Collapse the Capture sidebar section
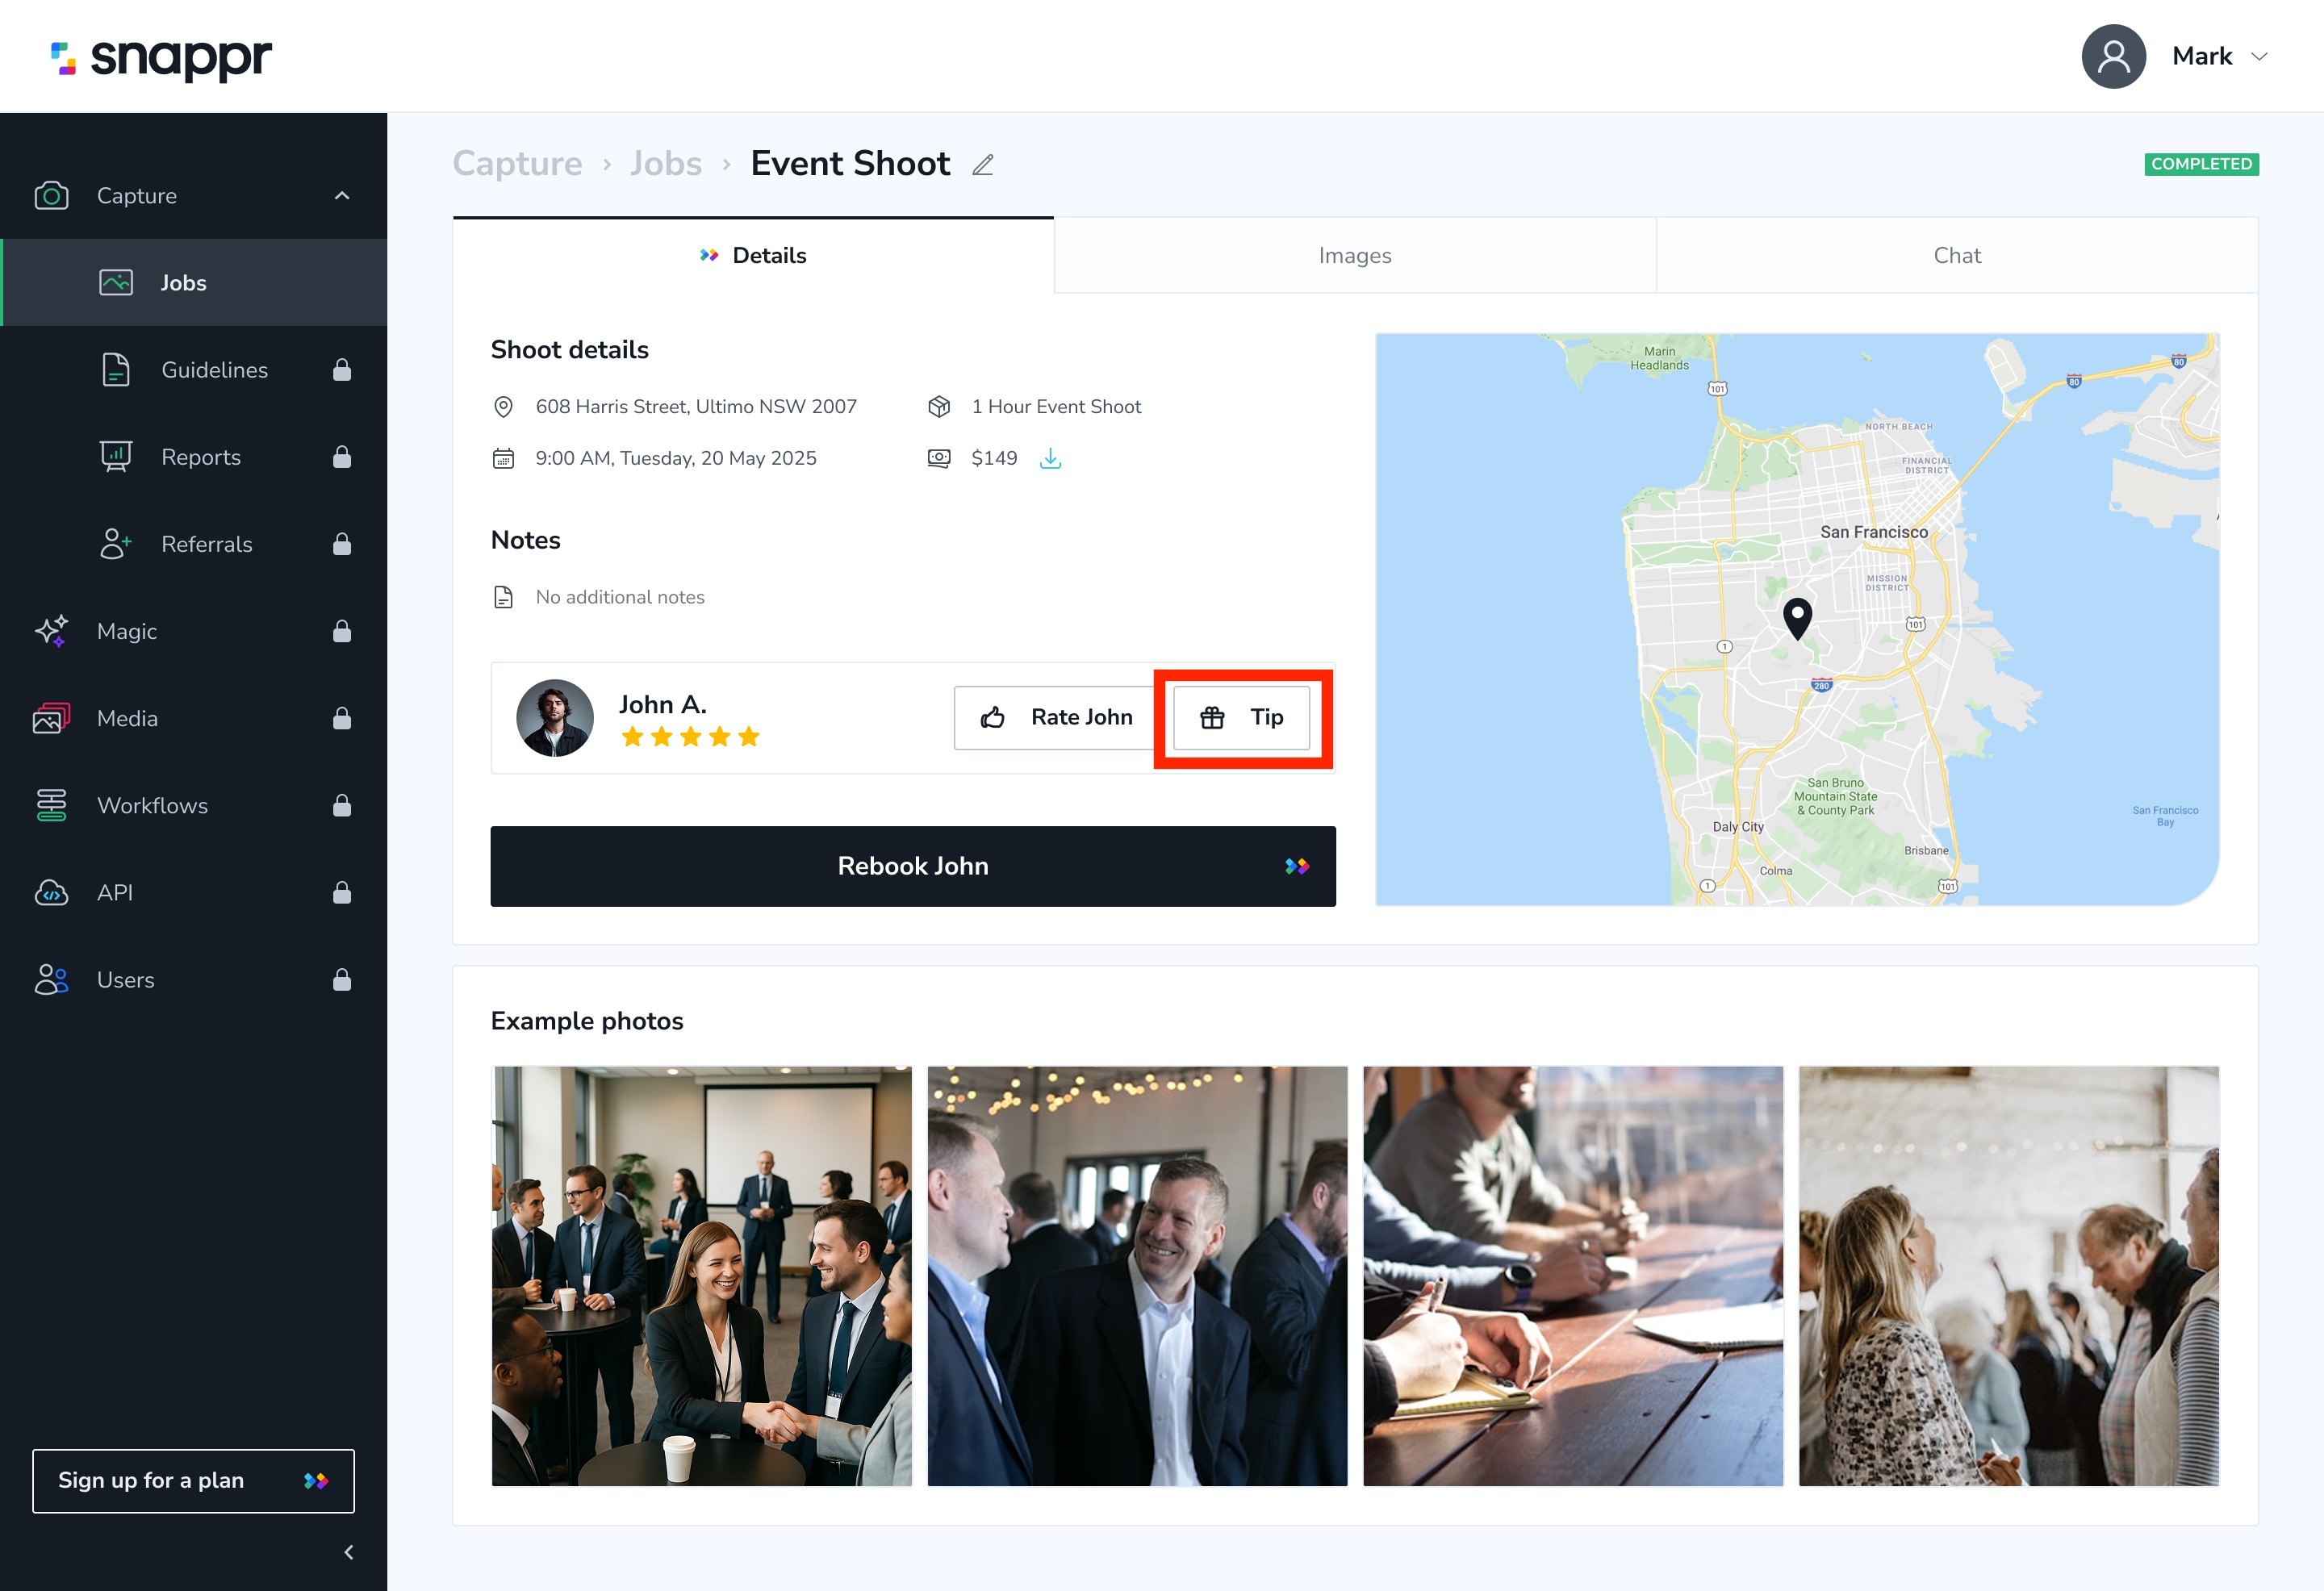Viewport: 2324px width, 1591px height. pos(342,195)
